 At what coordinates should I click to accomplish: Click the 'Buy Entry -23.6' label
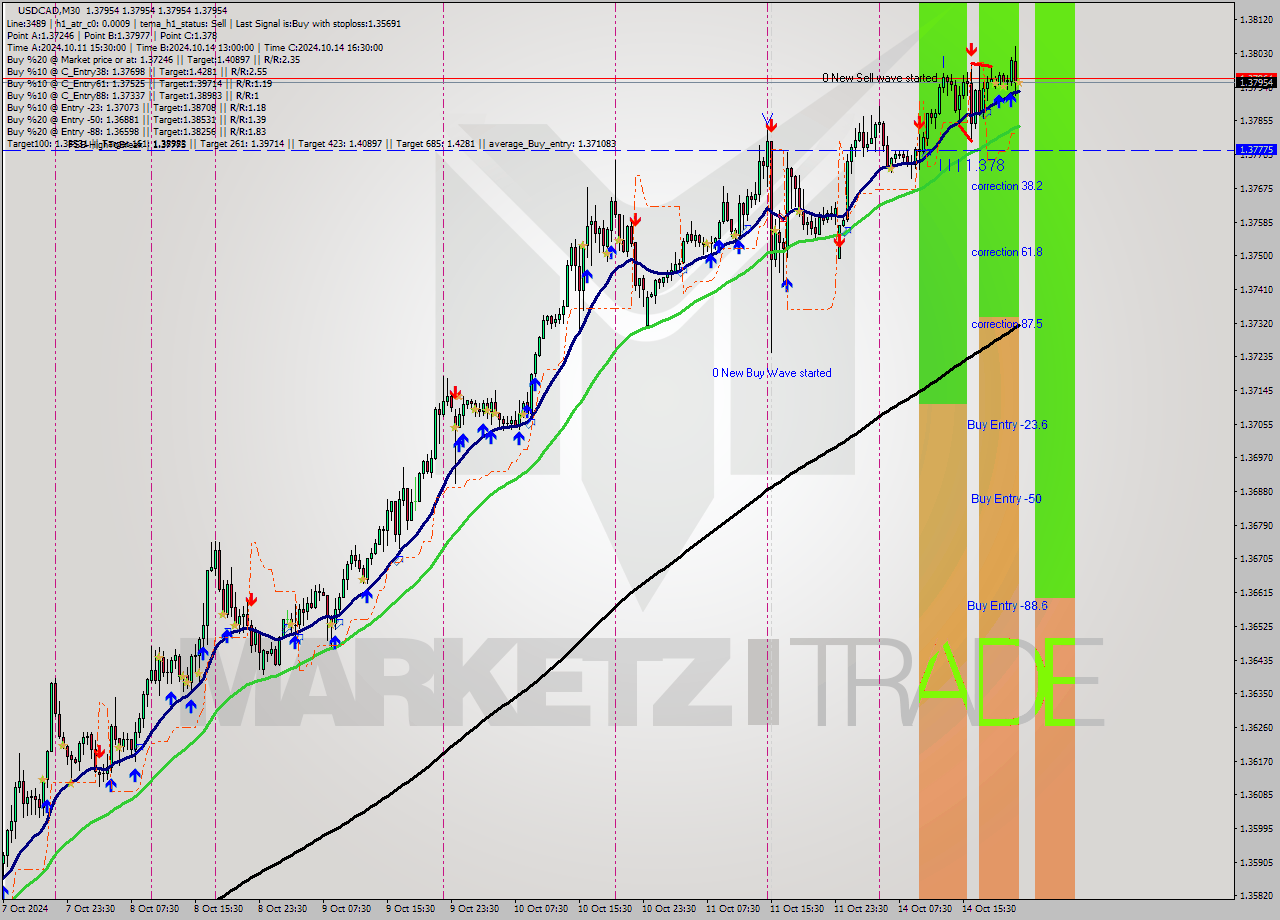(x=1007, y=425)
